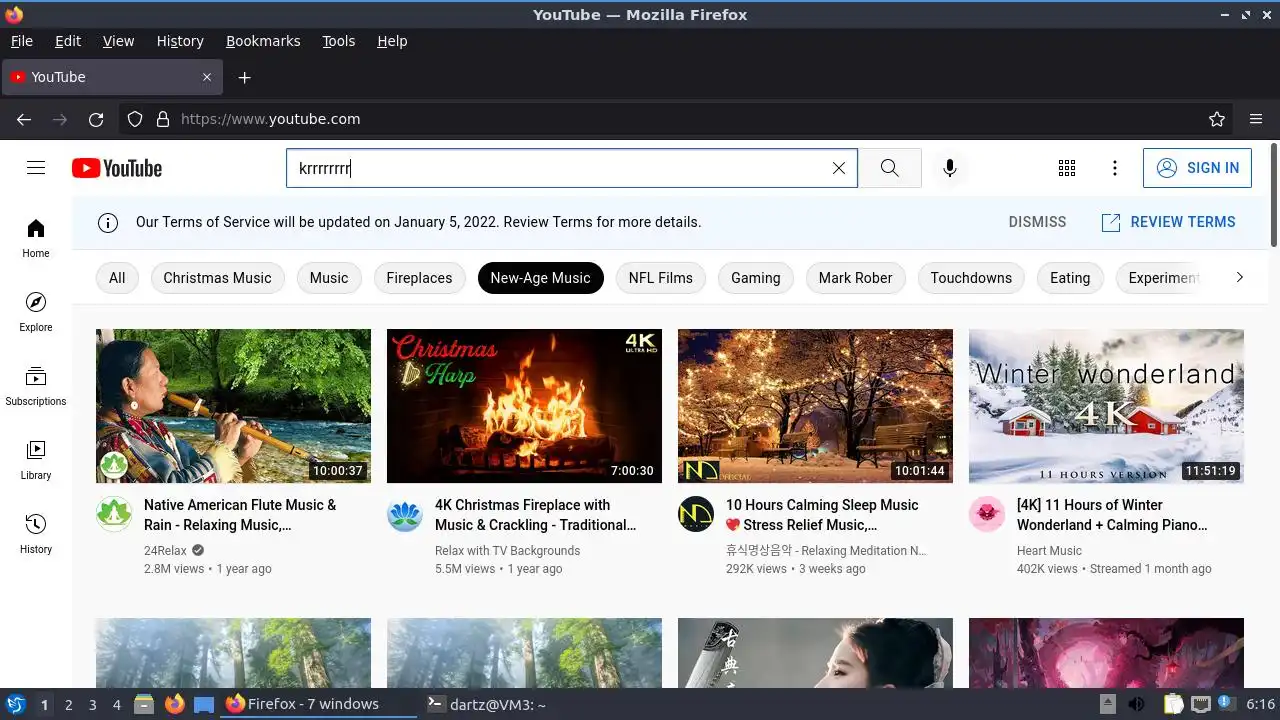Go to the YouTube logo home link
The height and width of the screenshot is (720, 1280).
point(117,168)
